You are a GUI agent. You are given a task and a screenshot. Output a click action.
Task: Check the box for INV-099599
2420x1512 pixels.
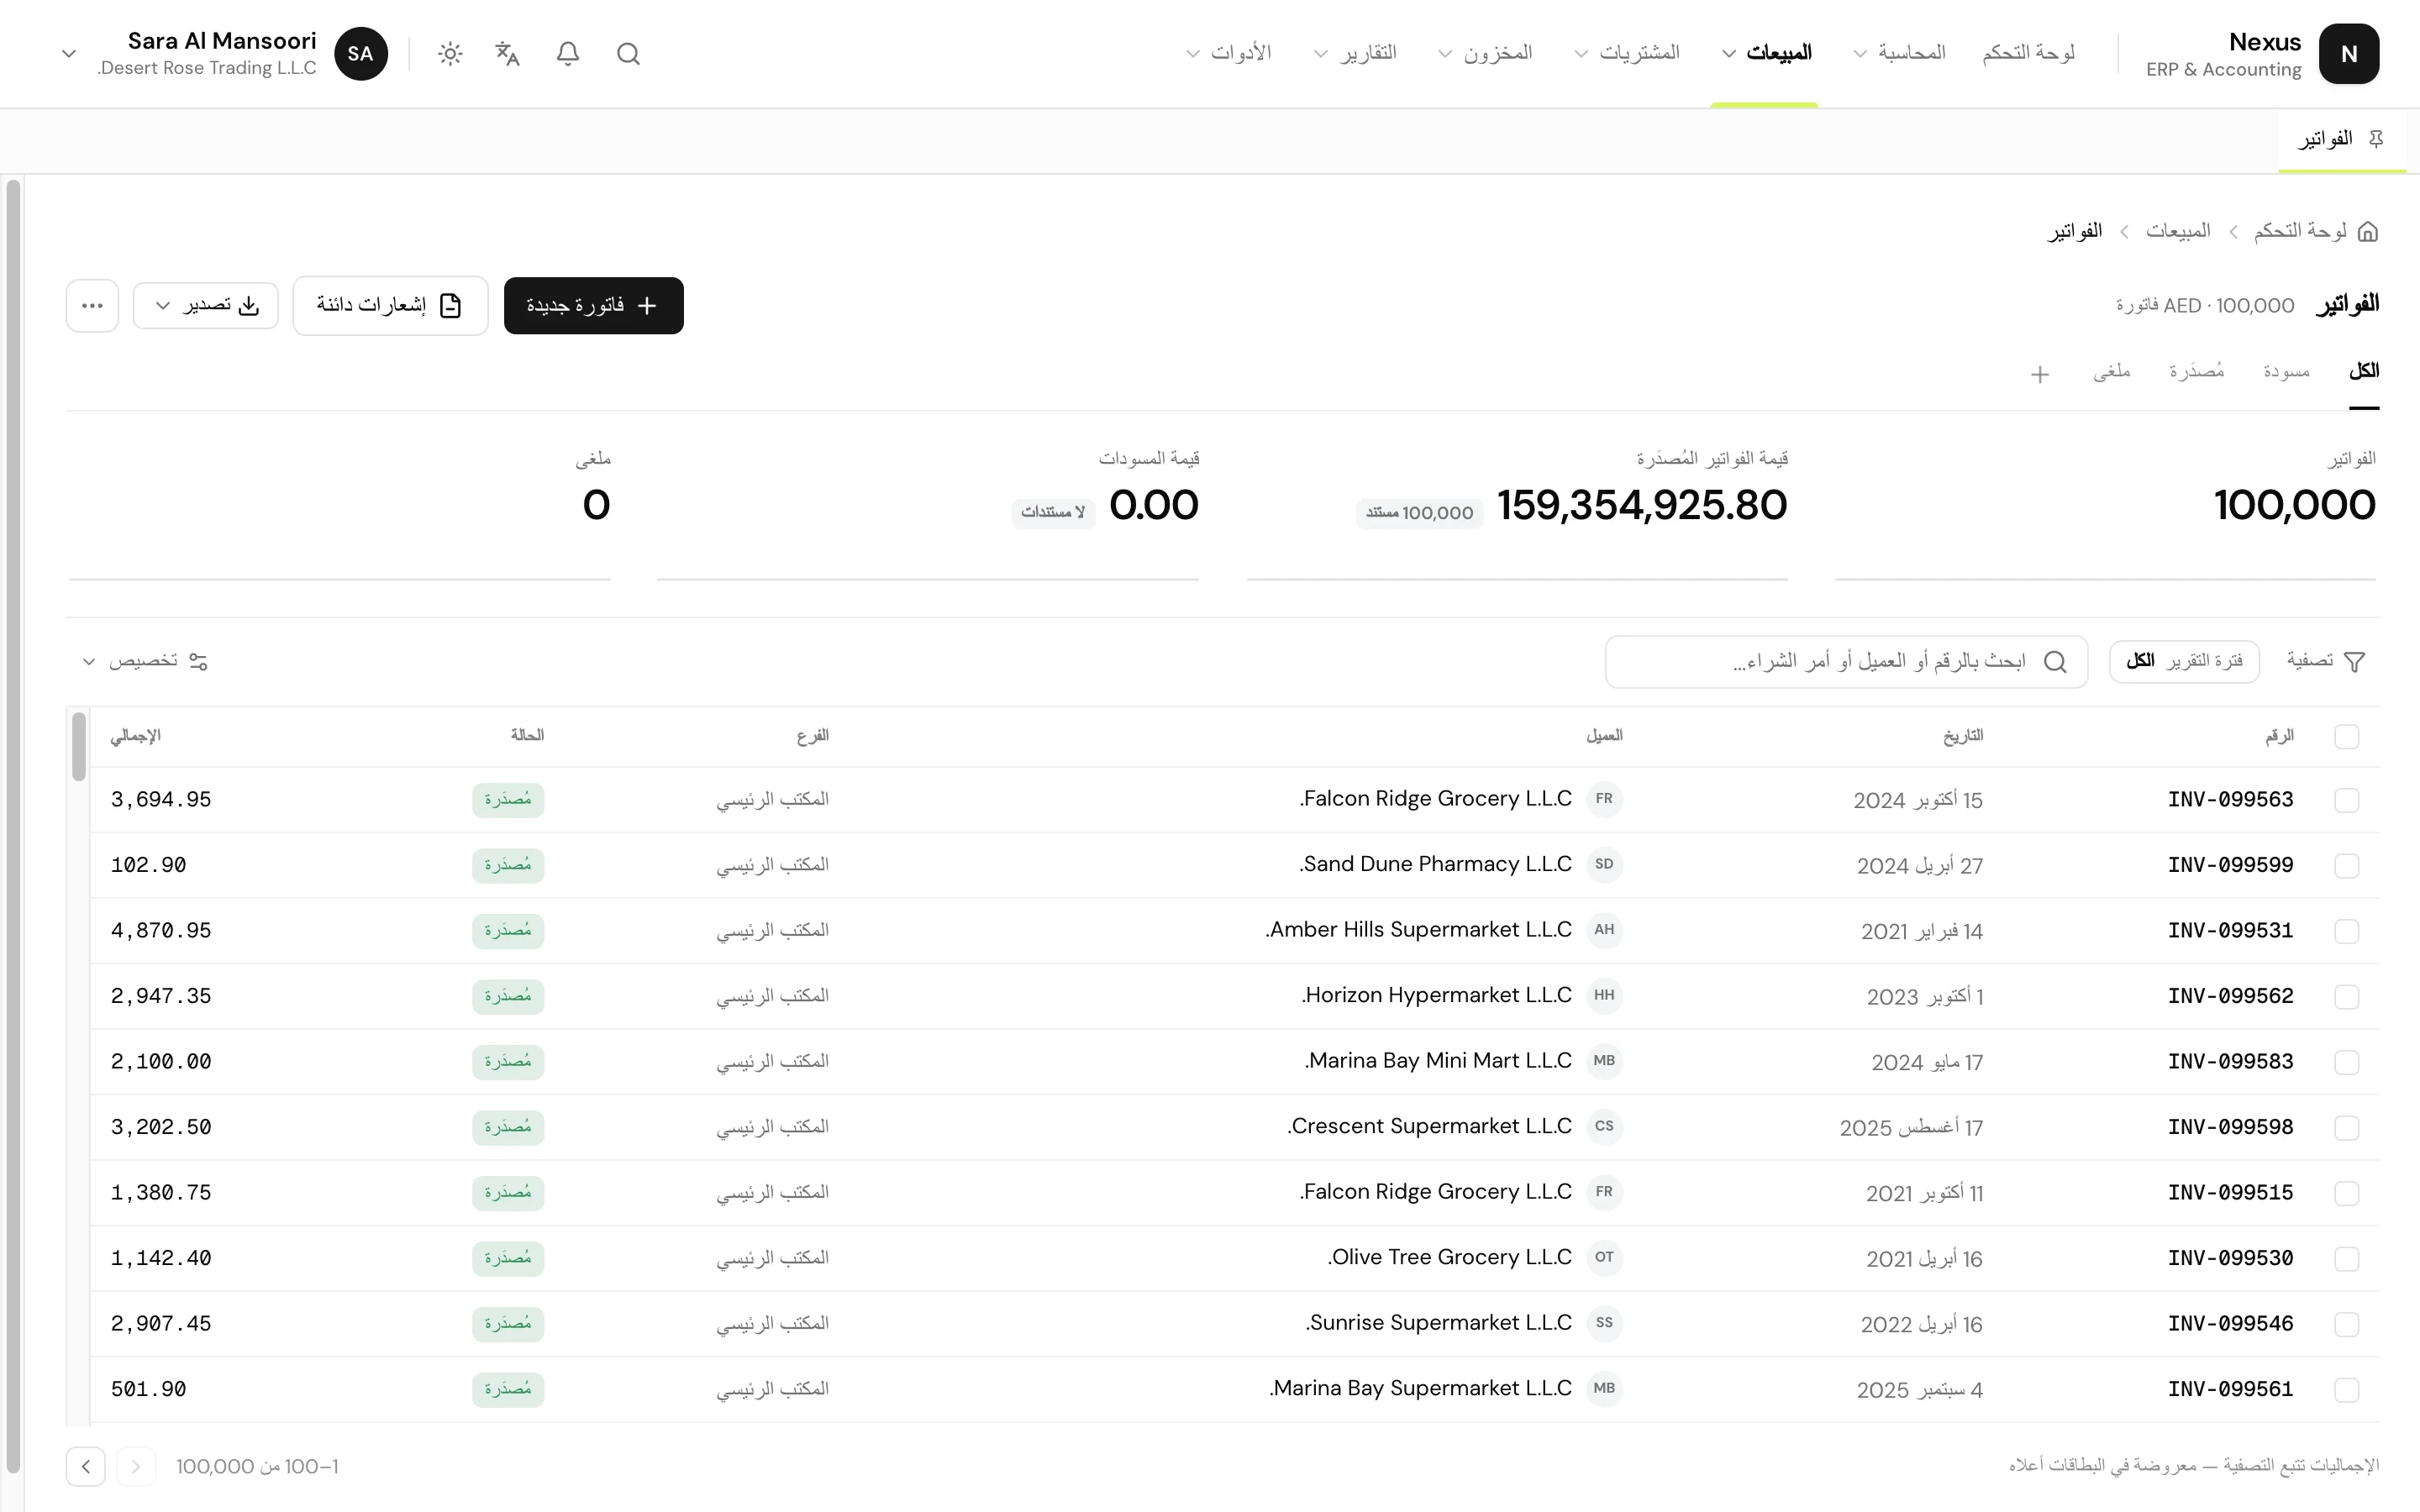click(2346, 866)
